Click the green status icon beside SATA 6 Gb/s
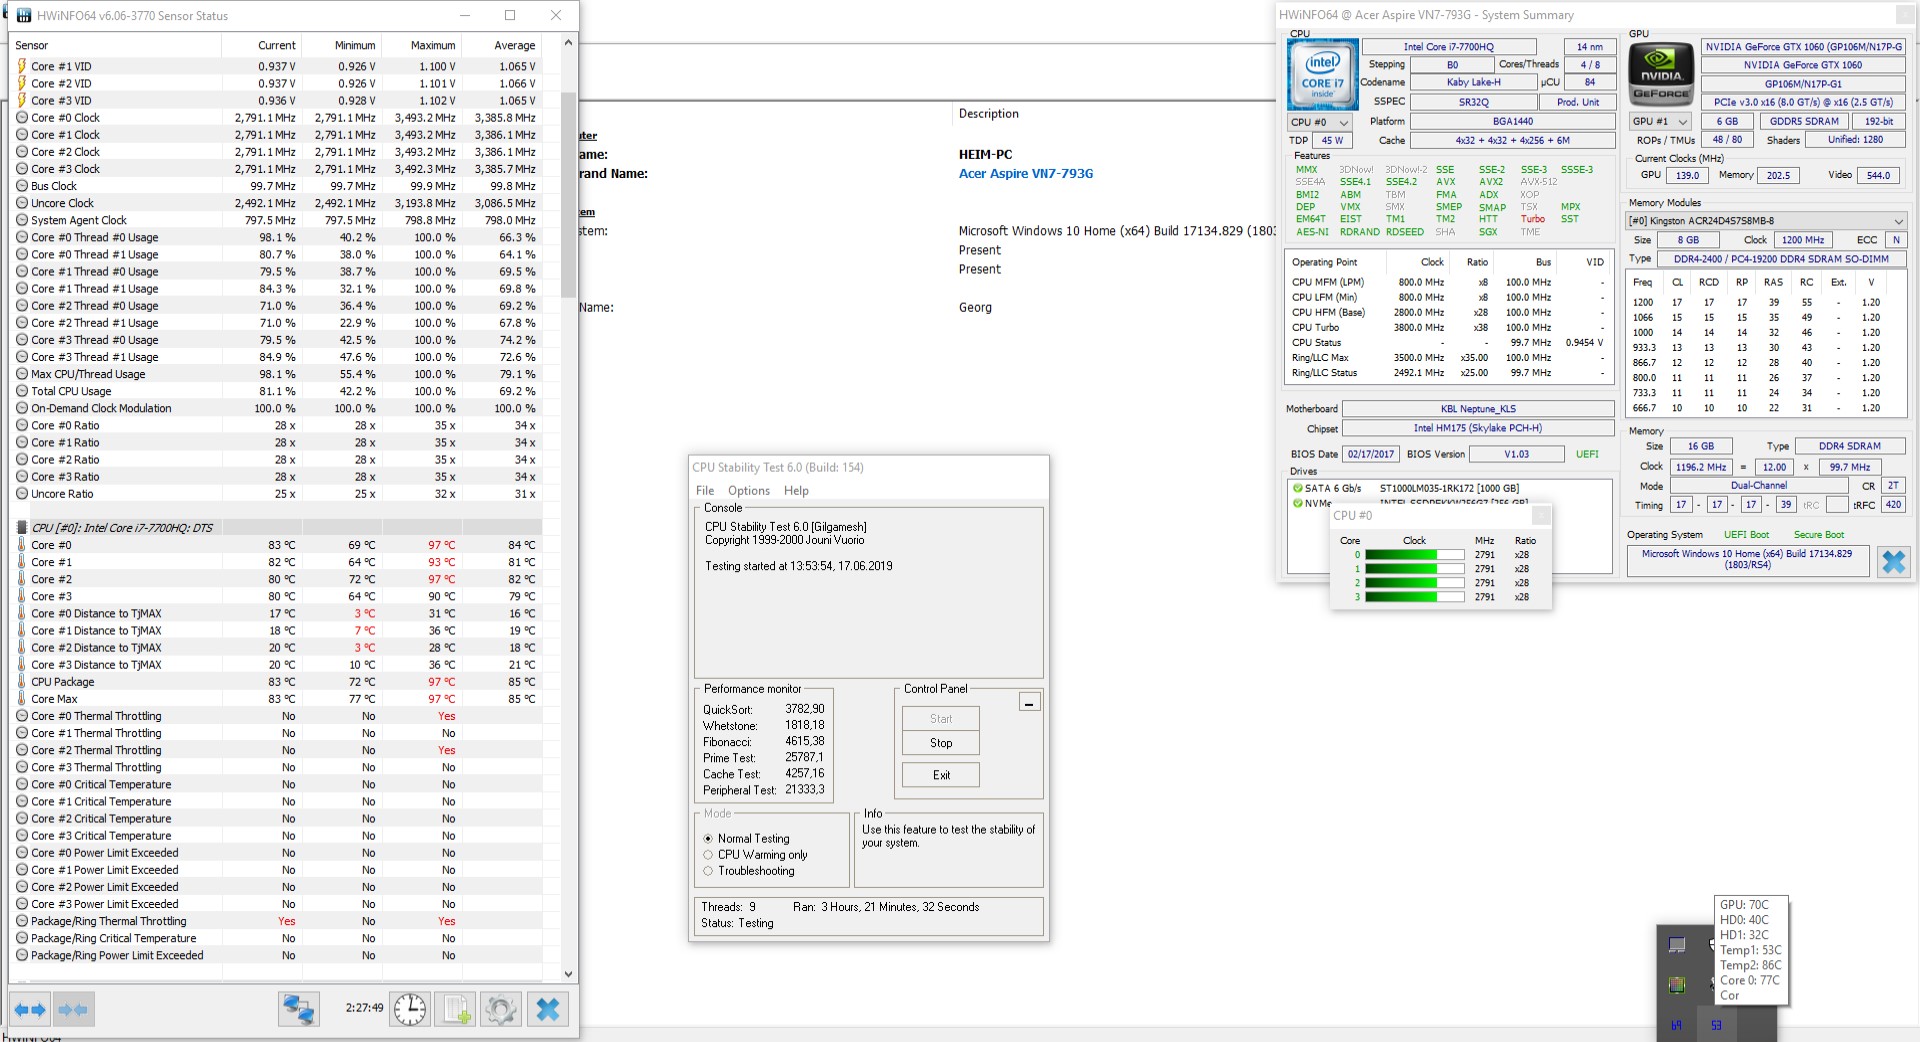 [1297, 488]
